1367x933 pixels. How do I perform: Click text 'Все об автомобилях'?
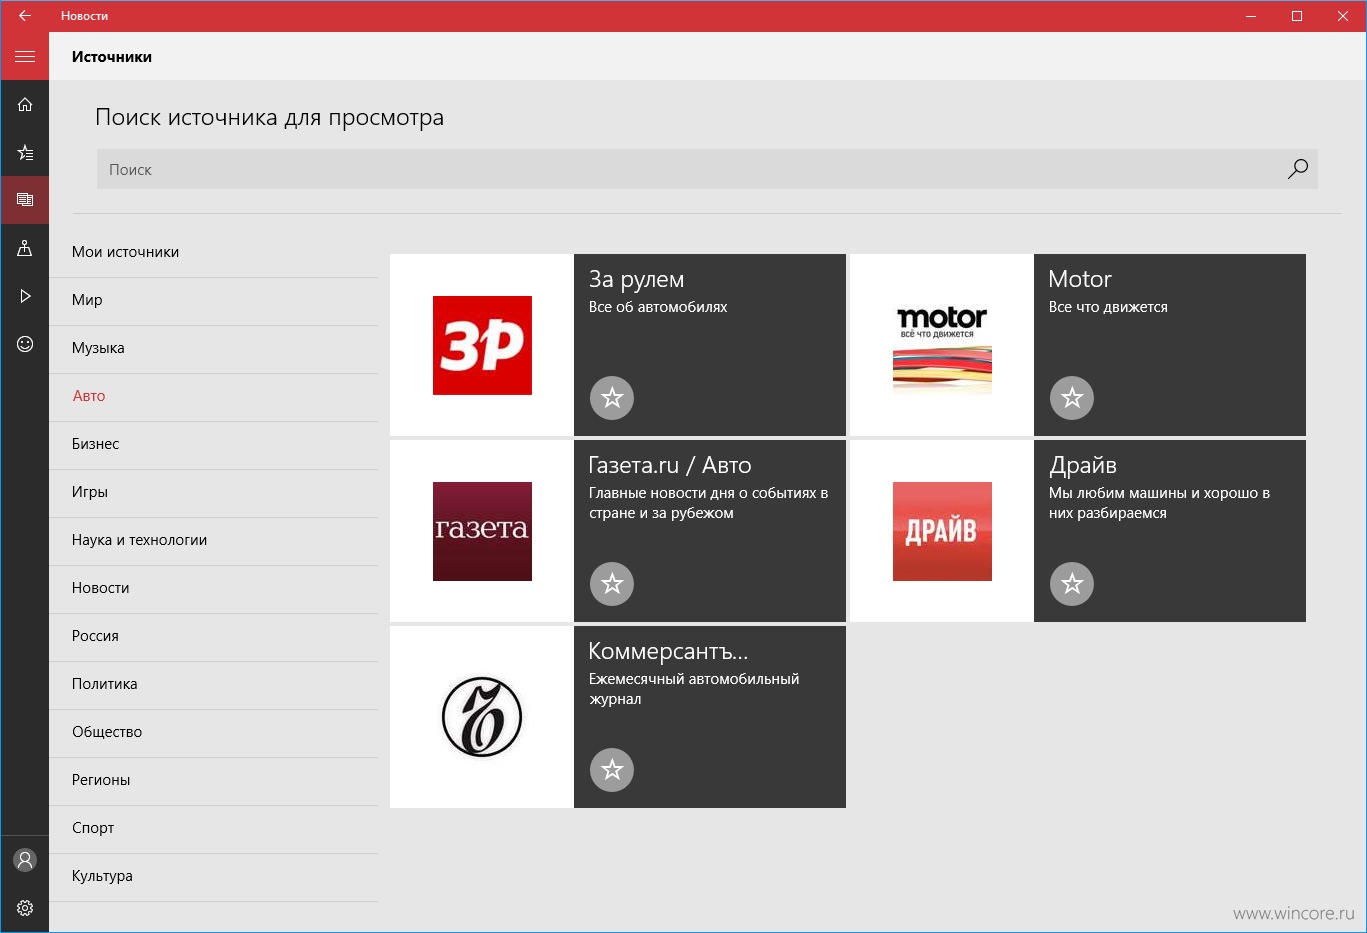(658, 307)
